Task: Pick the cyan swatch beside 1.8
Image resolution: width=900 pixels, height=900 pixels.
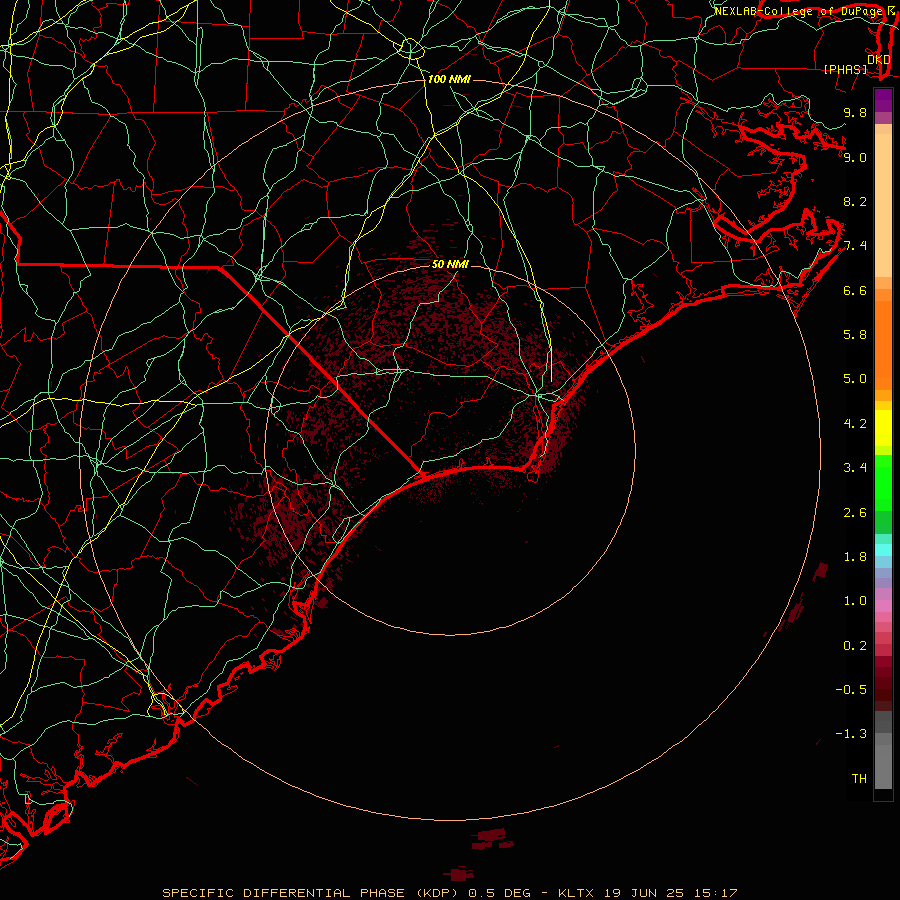Action: (x=883, y=550)
